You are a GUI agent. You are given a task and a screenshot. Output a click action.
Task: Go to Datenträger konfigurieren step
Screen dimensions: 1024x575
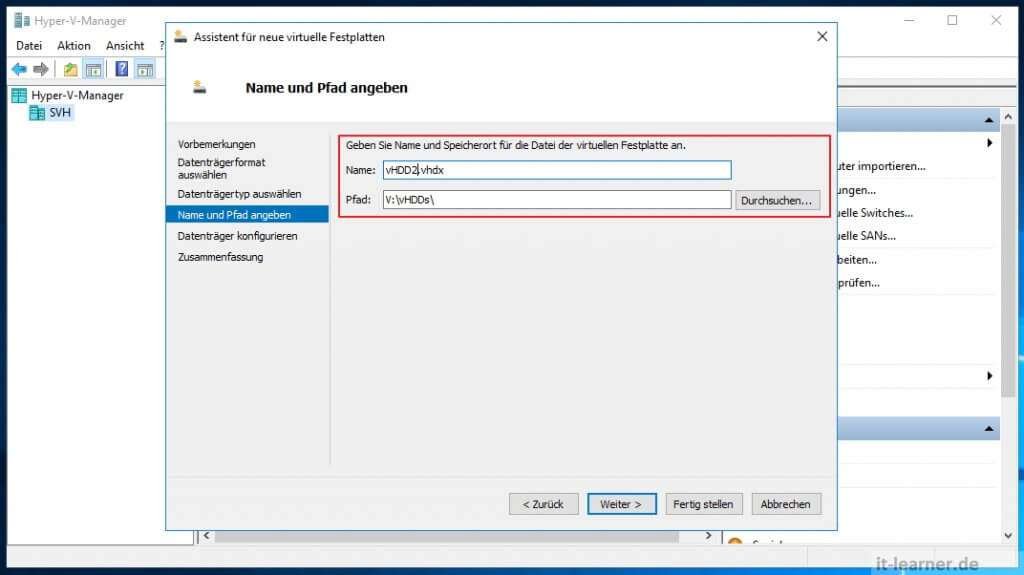pyautogui.click(x=237, y=236)
